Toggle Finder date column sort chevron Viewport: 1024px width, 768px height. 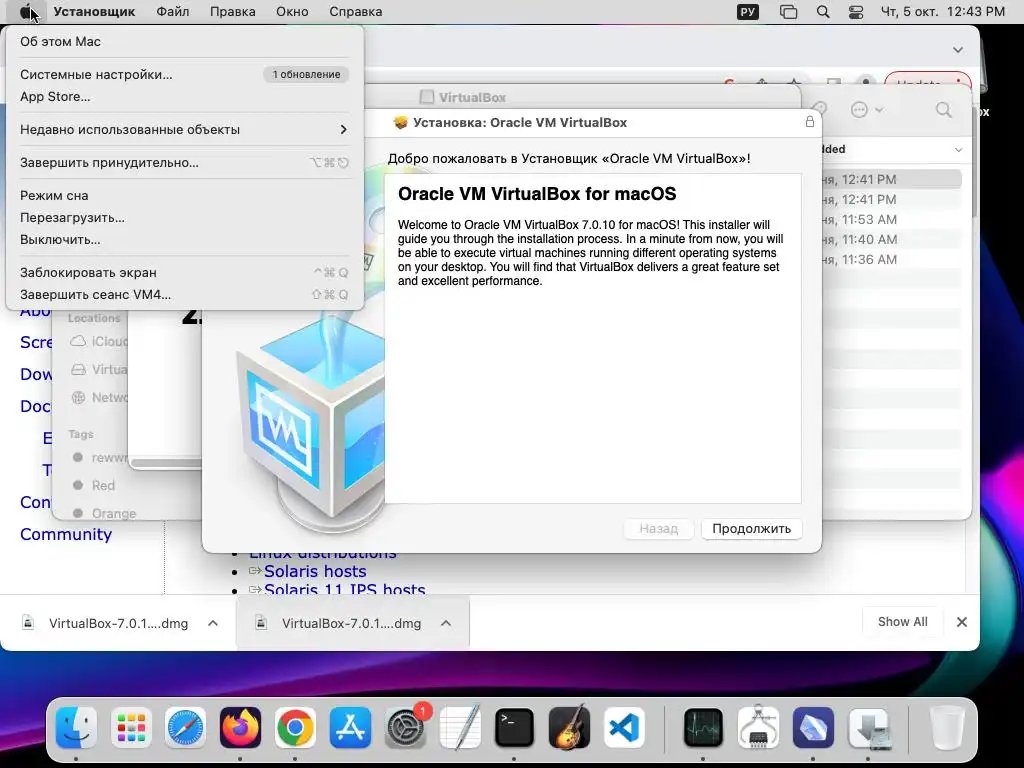(x=958, y=150)
